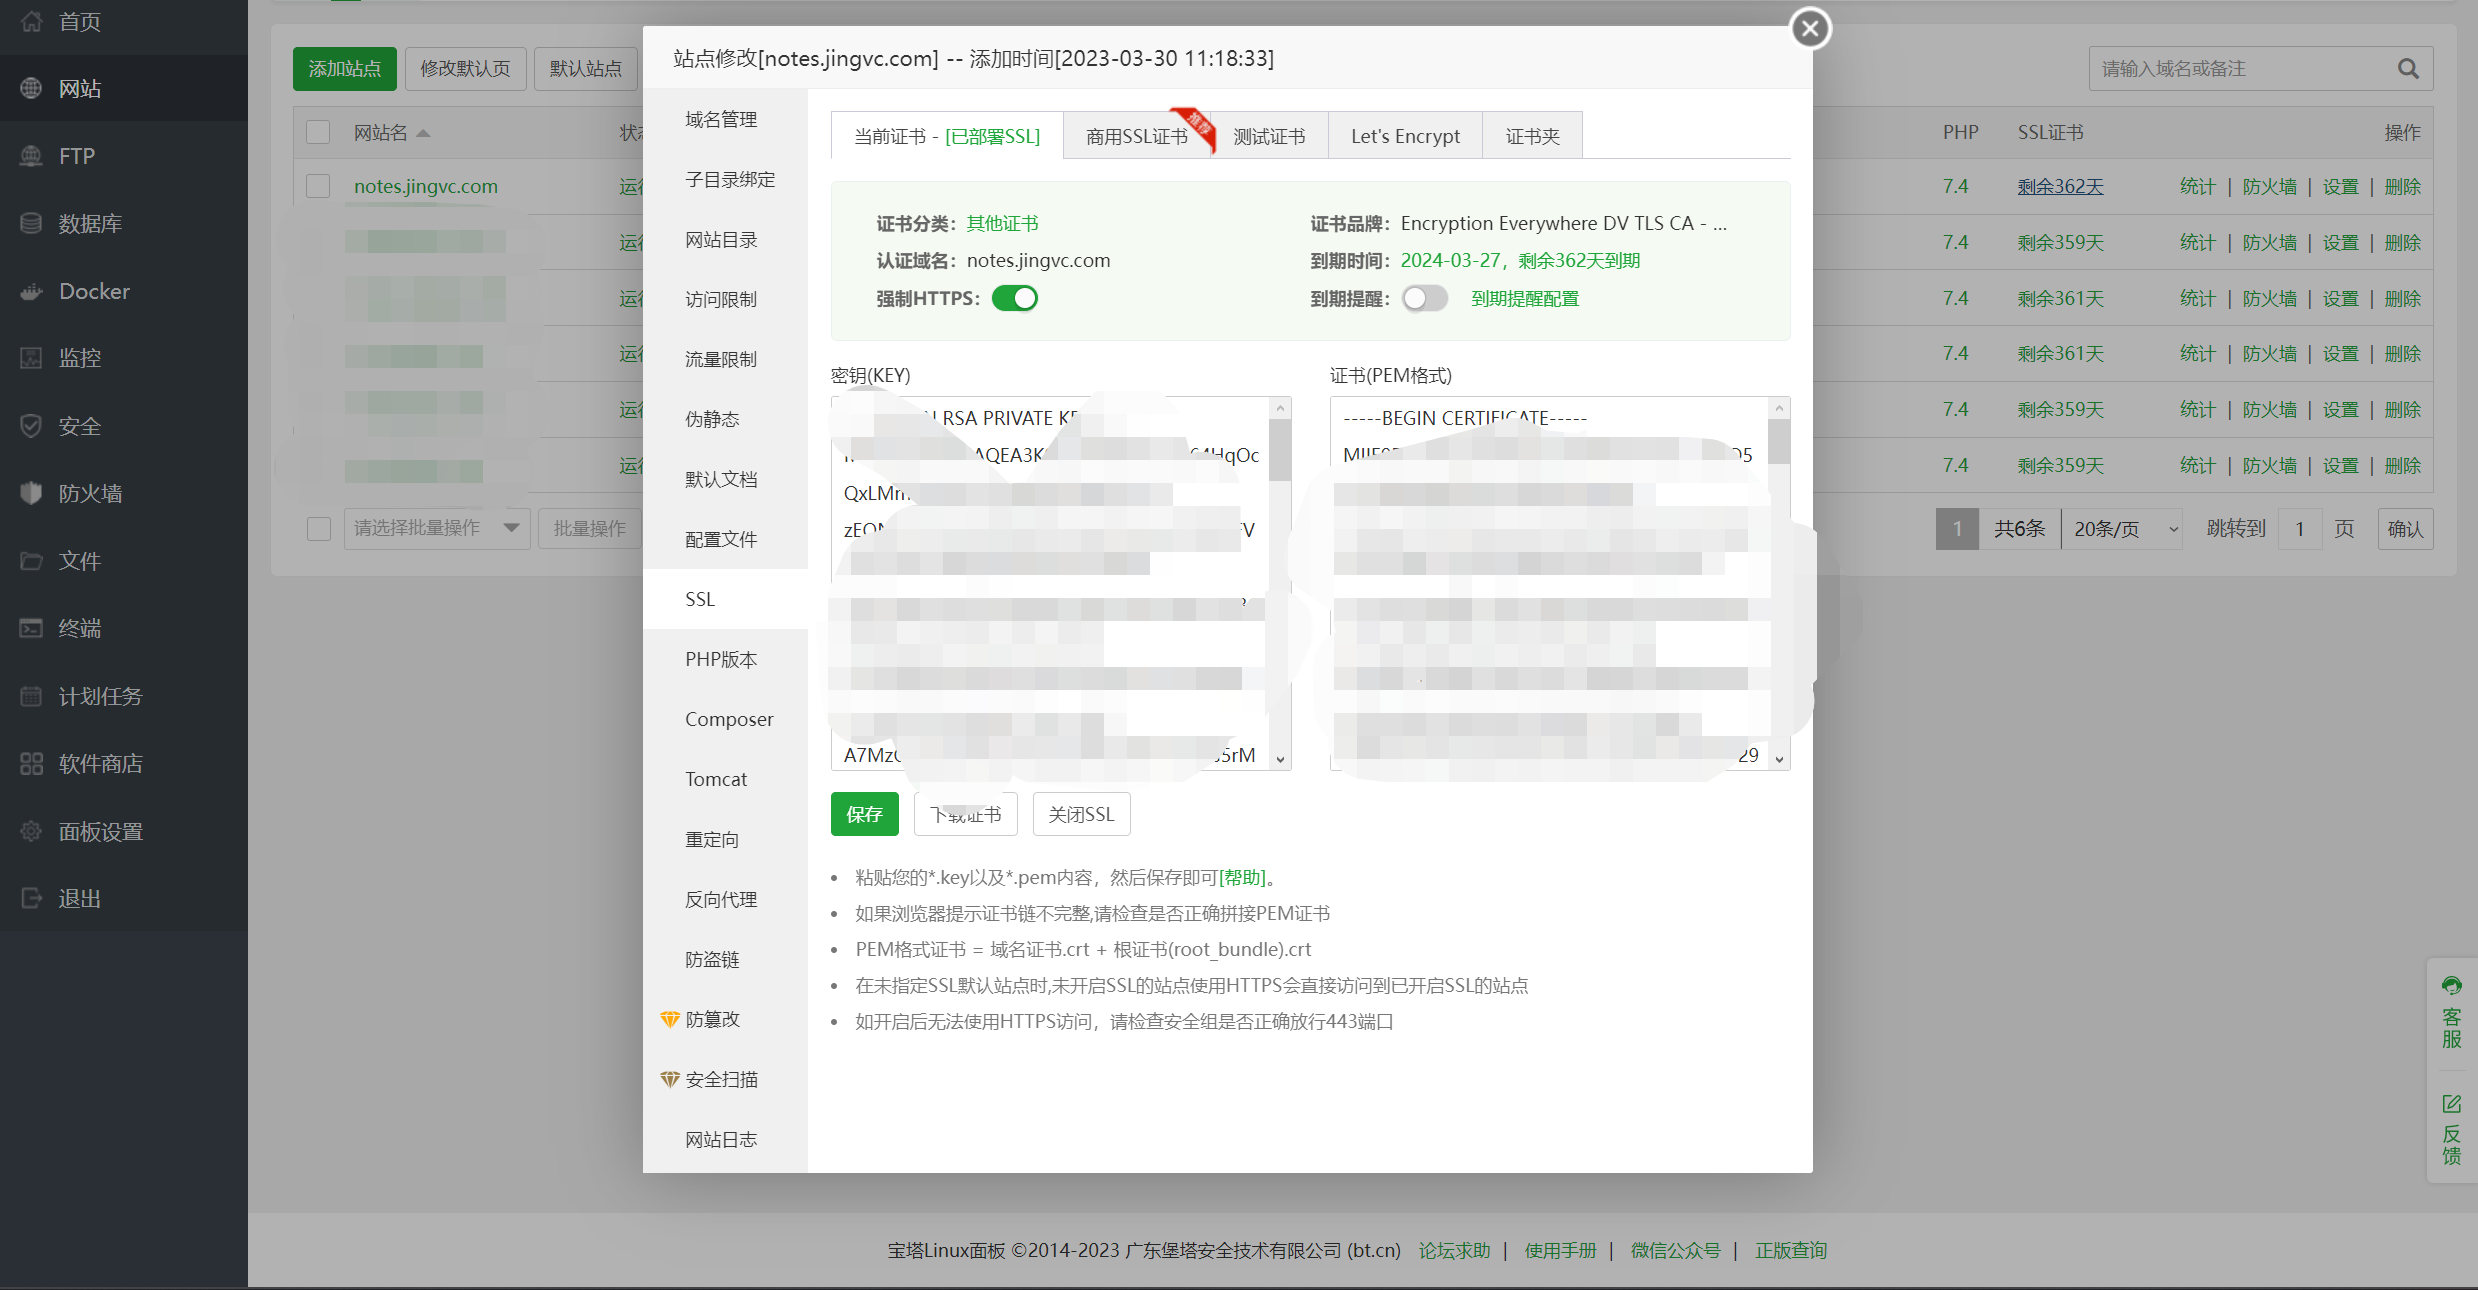Click the customer service headset icon

[x=2451, y=986]
